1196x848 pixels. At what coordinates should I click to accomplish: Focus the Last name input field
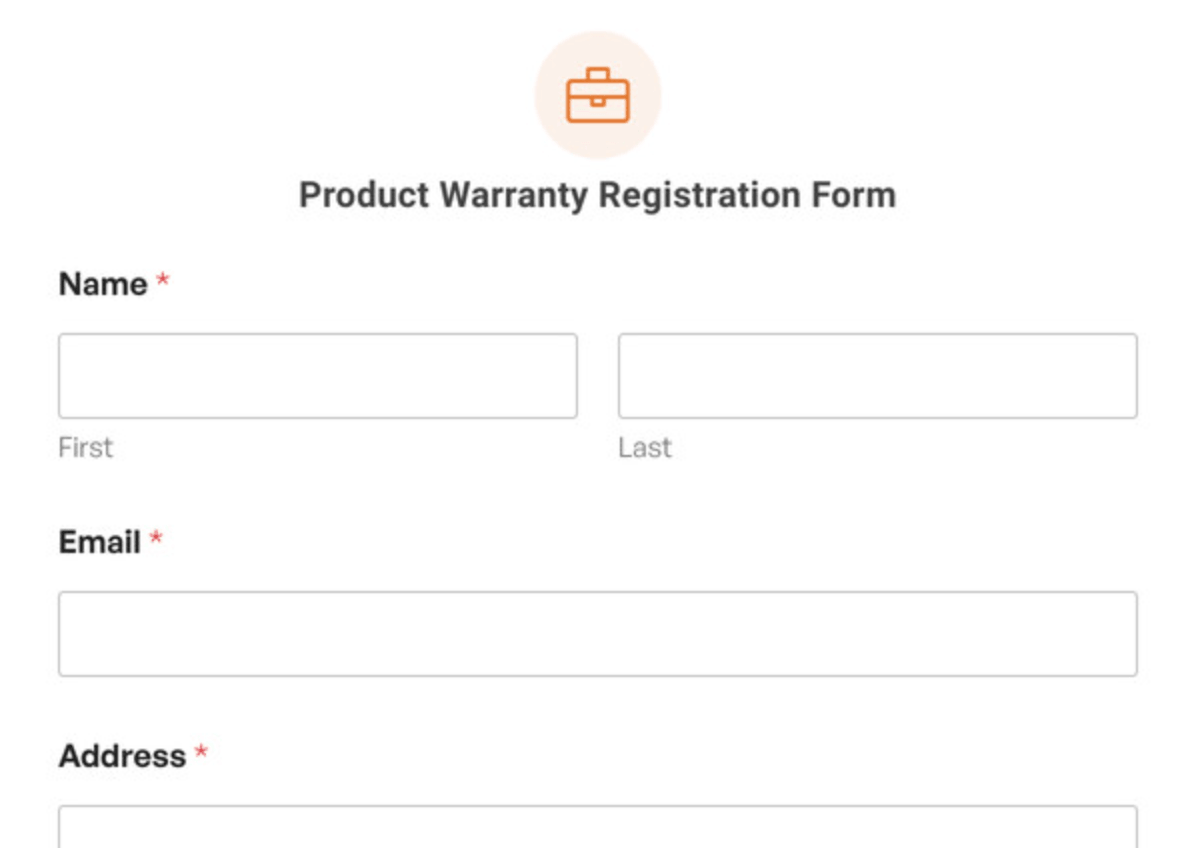coord(878,376)
